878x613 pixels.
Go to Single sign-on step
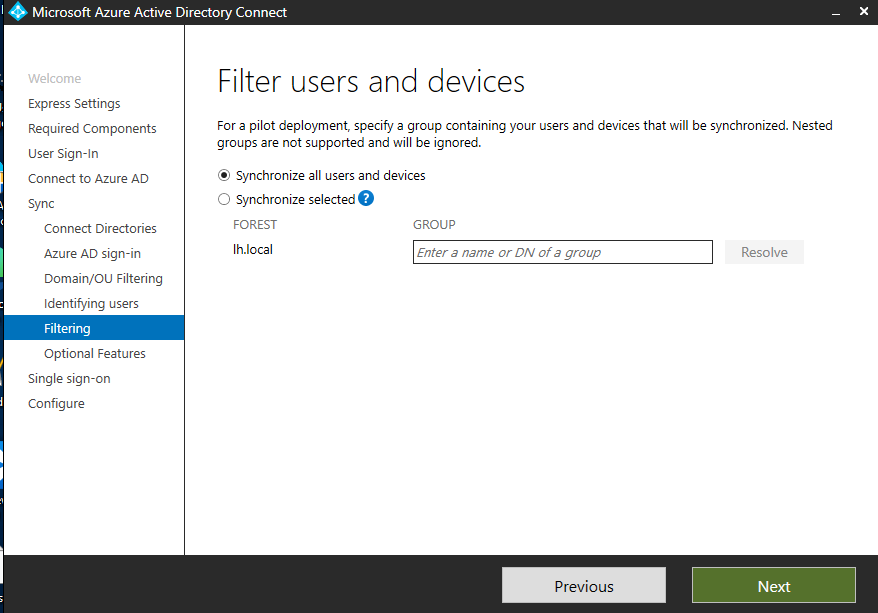coord(69,378)
